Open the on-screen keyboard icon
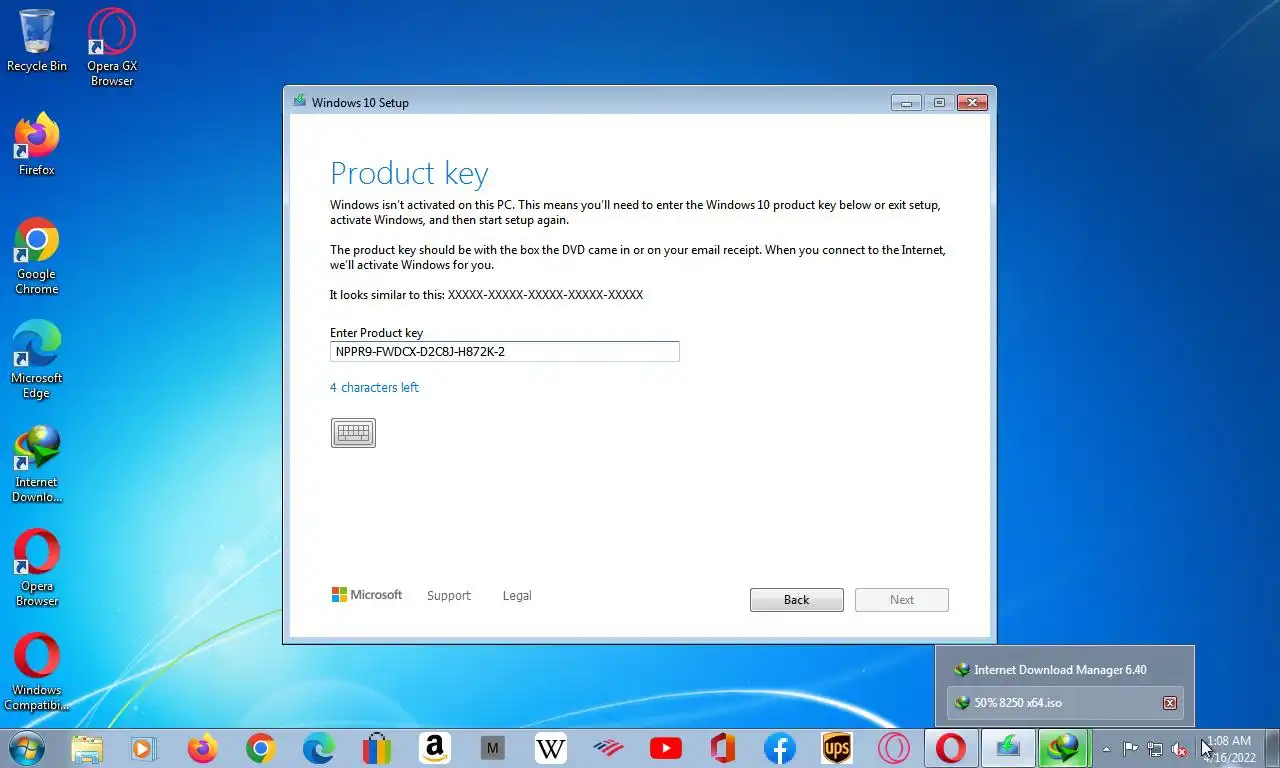Image resolution: width=1280 pixels, height=768 pixels. tap(353, 433)
